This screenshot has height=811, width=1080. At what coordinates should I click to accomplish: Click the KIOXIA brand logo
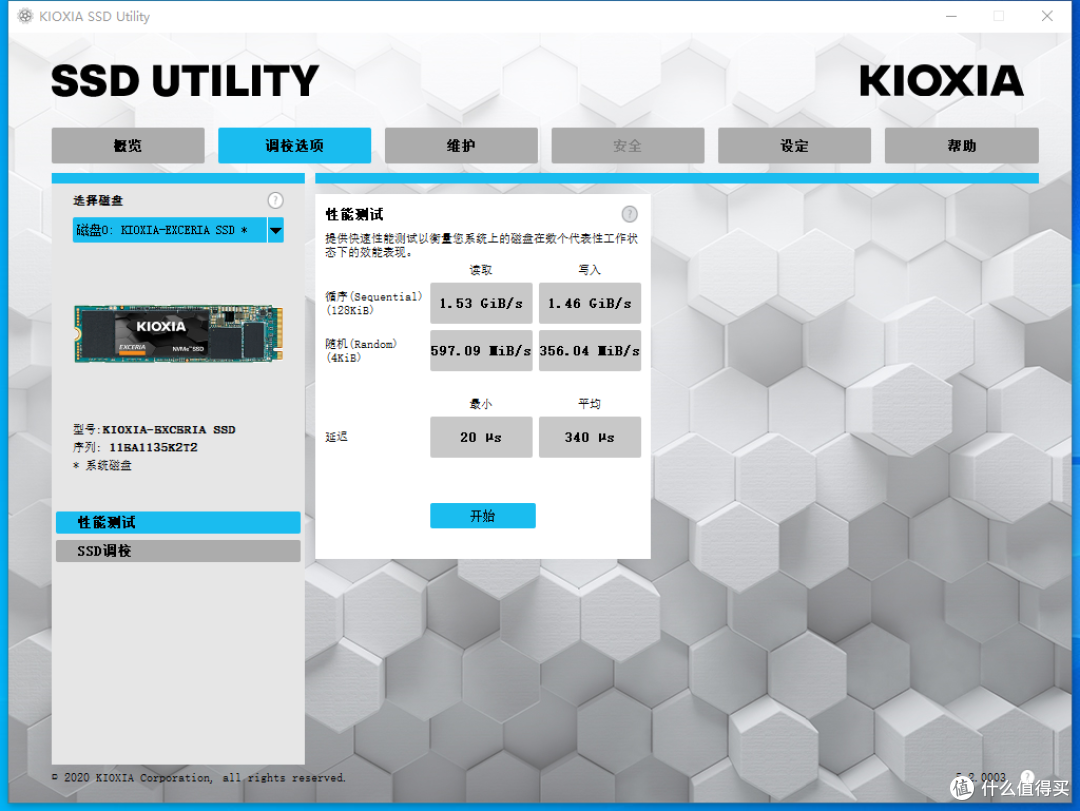click(x=941, y=82)
